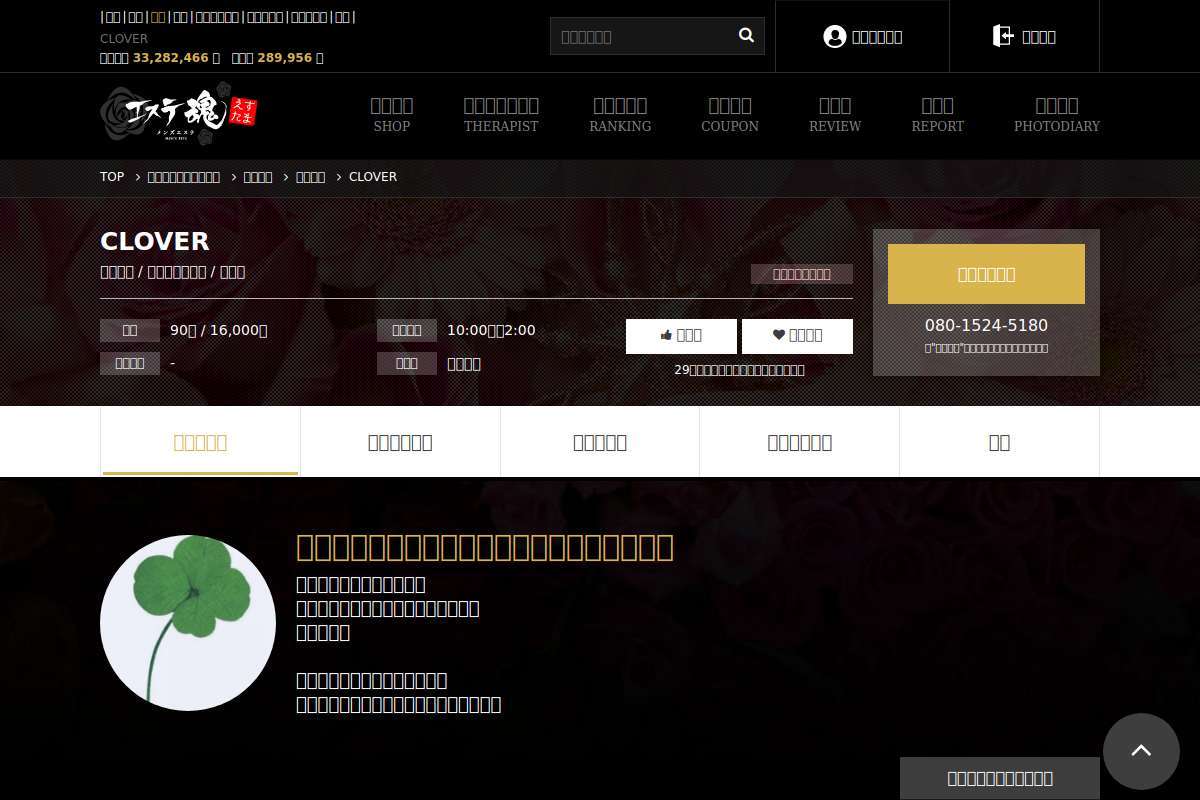Viewport: 1200px width, 800px height.
Task: Click phone number 080-1524-5180
Action: pyautogui.click(x=986, y=326)
